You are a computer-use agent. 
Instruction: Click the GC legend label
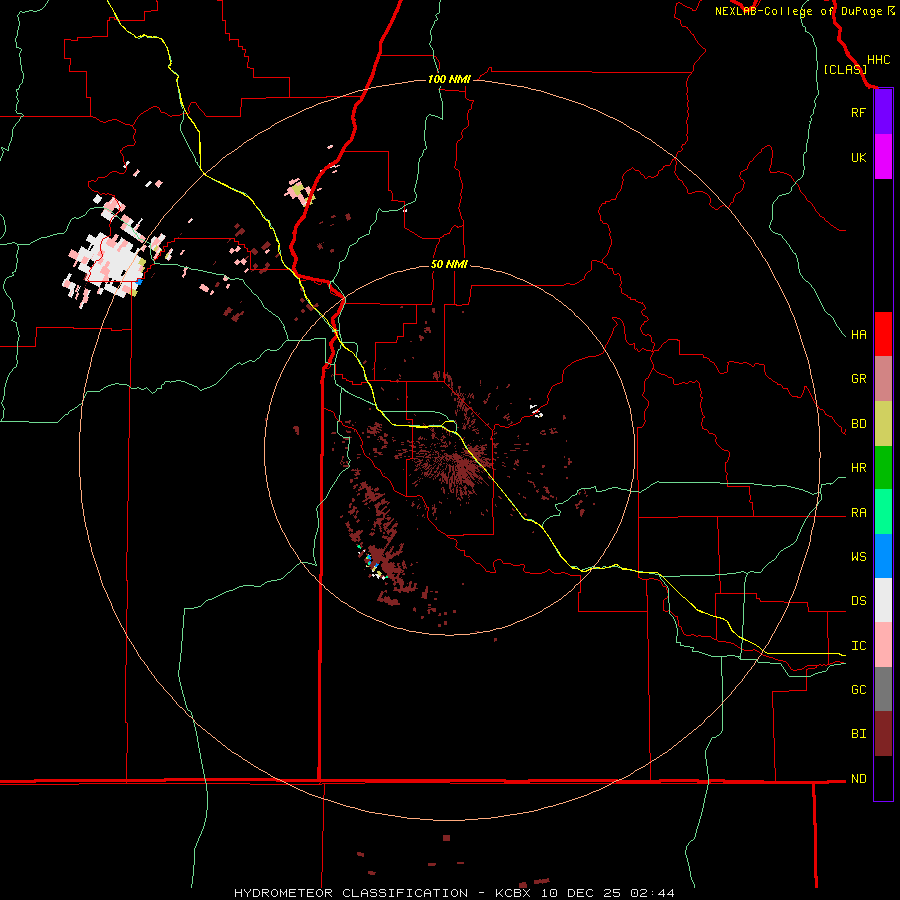pos(858,690)
